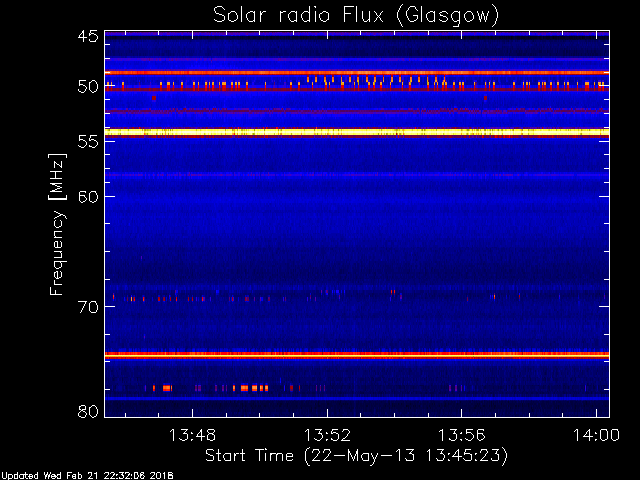The height and width of the screenshot is (480, 640).
Task: Click the orange emission line above 50 MHz
Action: tap(357, 73)
